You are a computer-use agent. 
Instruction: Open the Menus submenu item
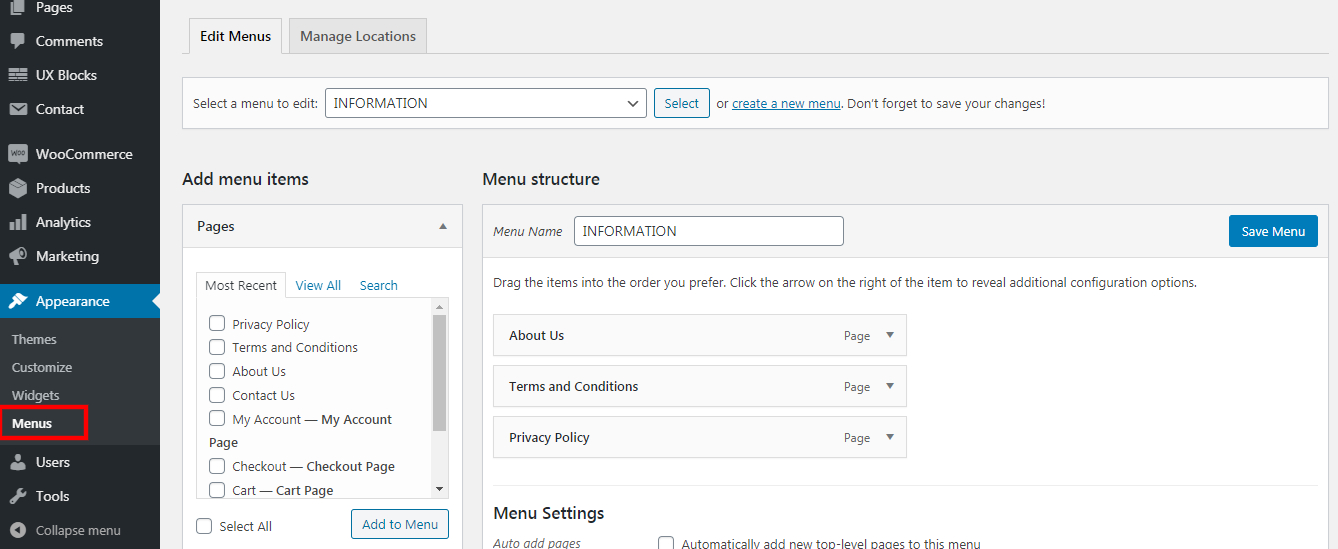tap(32, 423)
